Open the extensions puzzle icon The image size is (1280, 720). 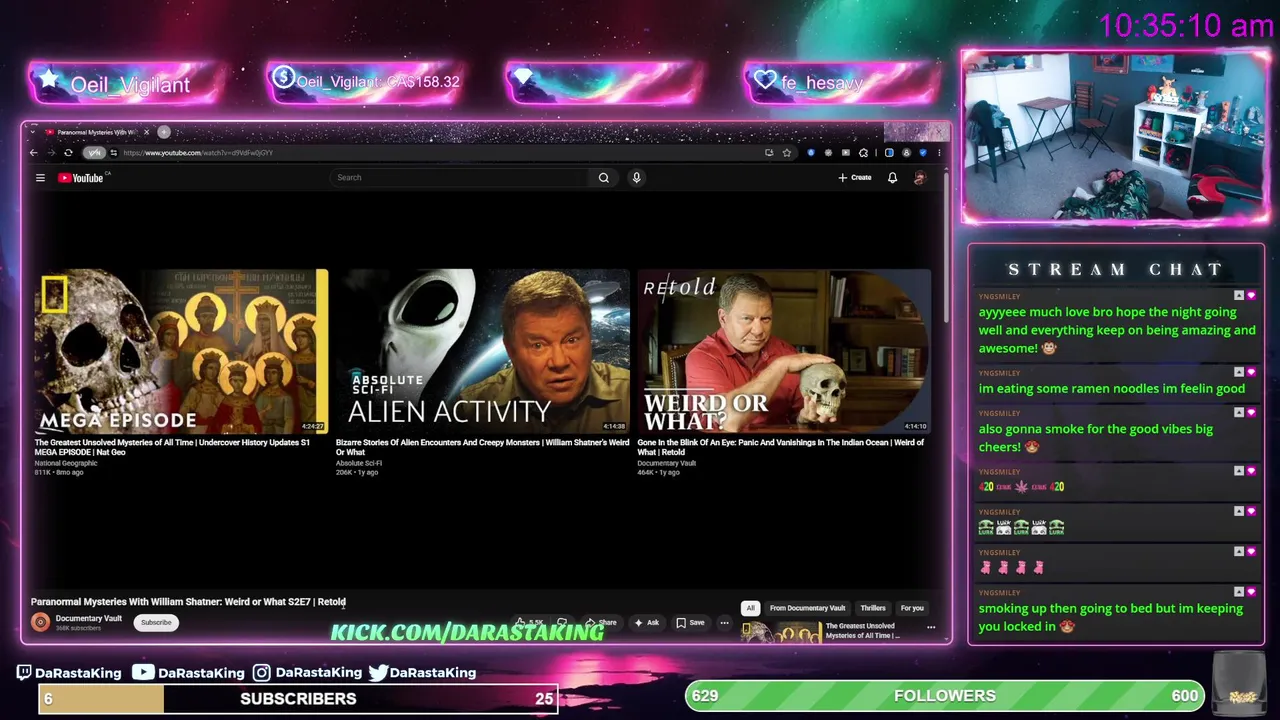(863, 153)
